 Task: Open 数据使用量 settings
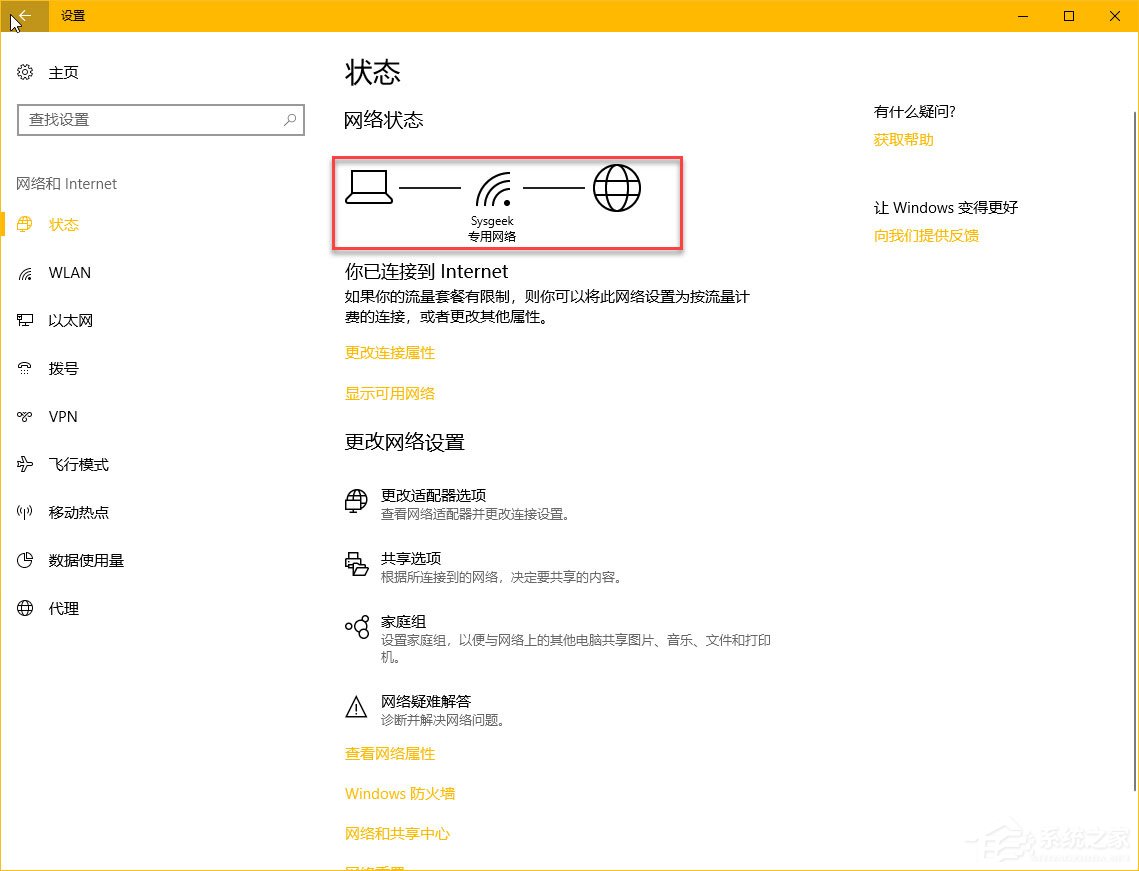[84, 560]
